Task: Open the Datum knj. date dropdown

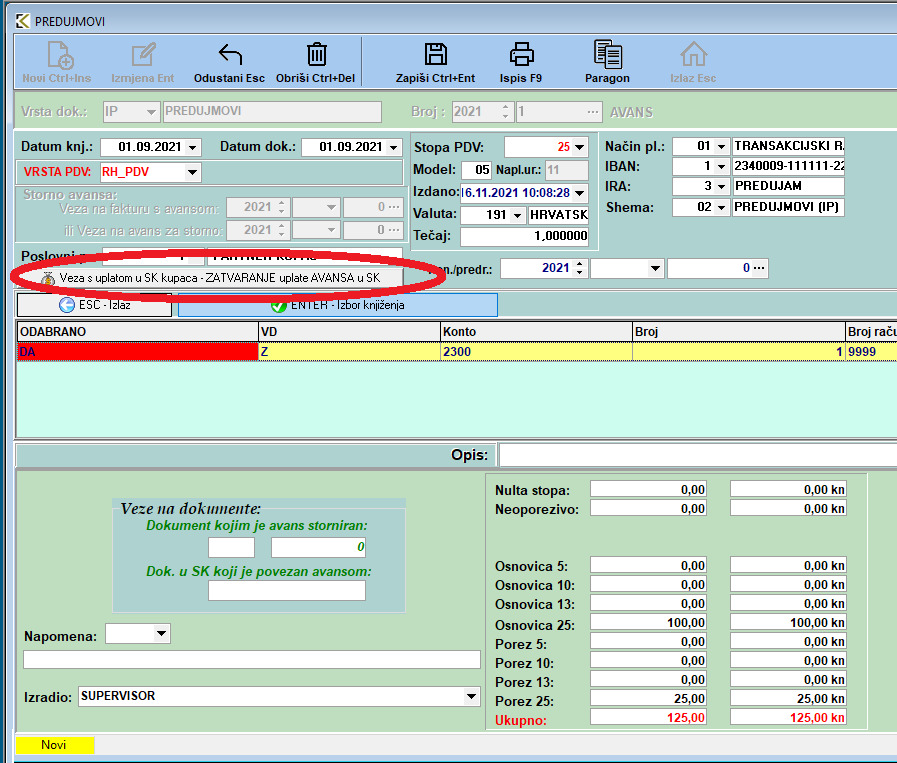Action: [x=193, y=147]
